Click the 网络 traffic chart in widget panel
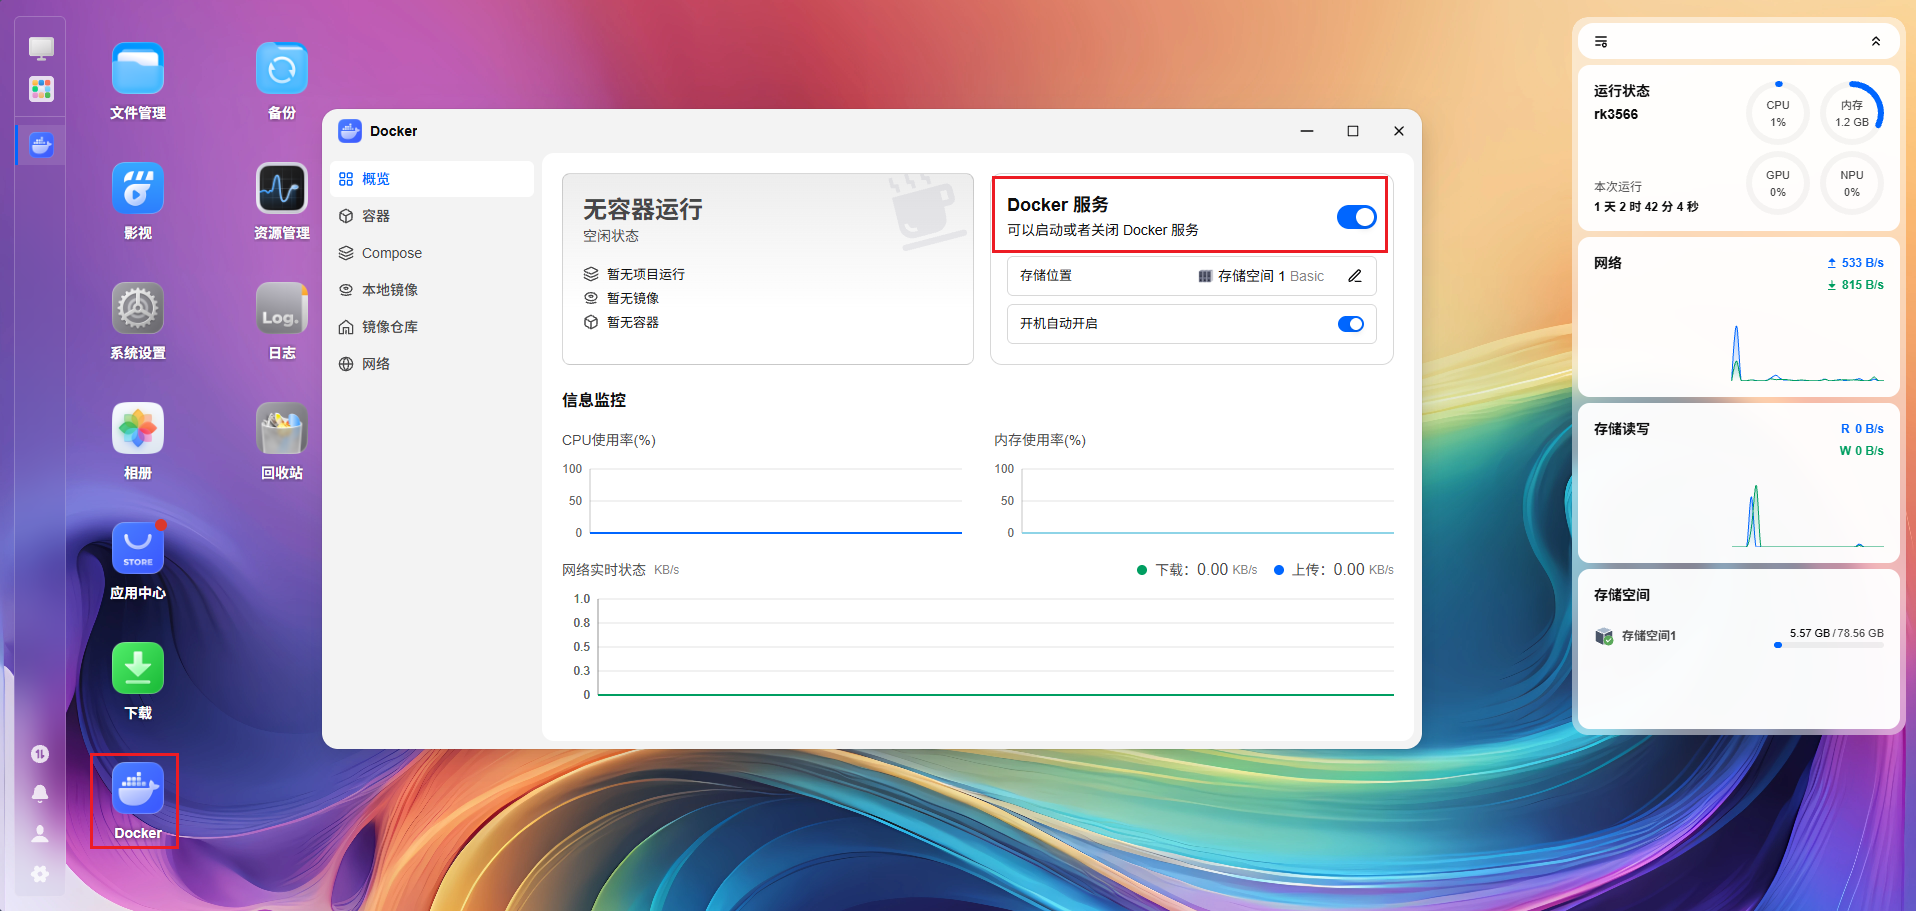The height and width of the screenshot is (911, 1916). (x=1807, y=352)
